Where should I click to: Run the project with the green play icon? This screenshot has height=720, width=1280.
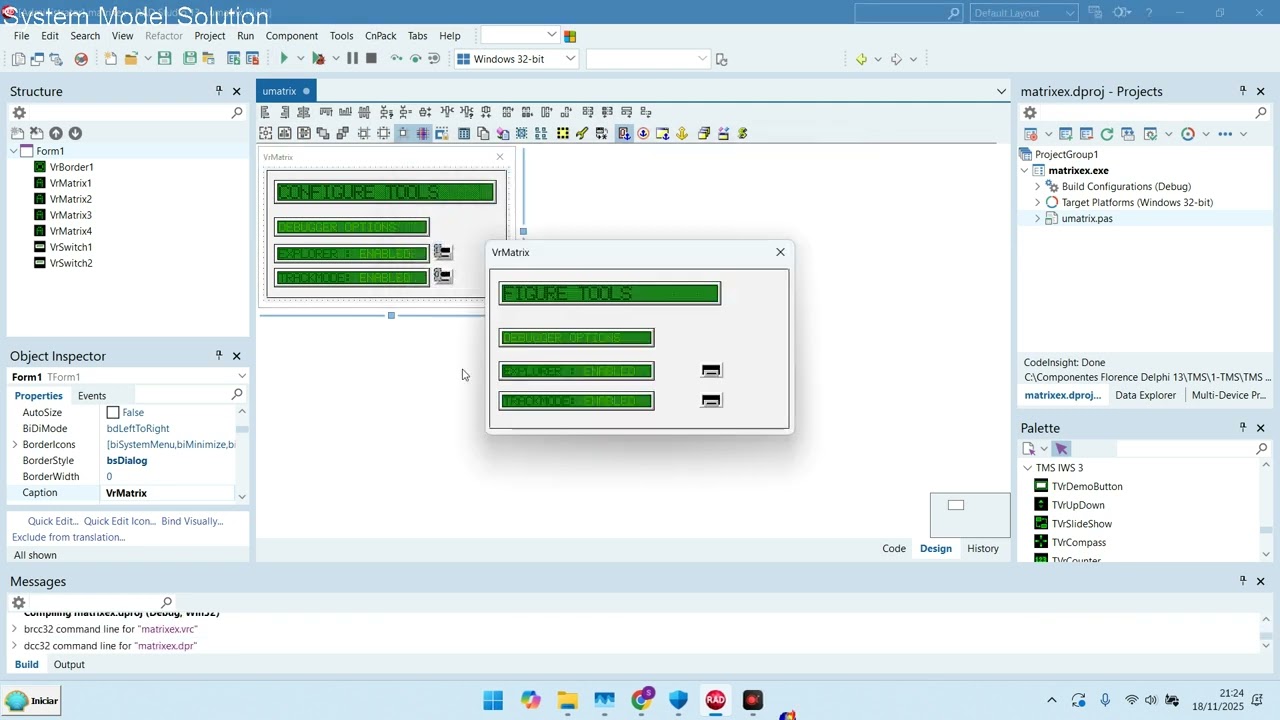point(284,59)
